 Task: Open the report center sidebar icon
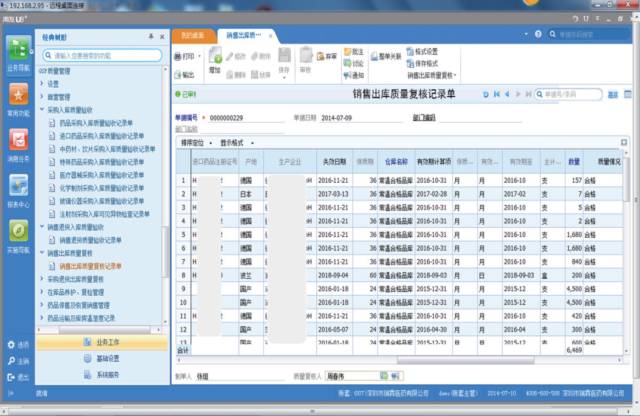18,185
